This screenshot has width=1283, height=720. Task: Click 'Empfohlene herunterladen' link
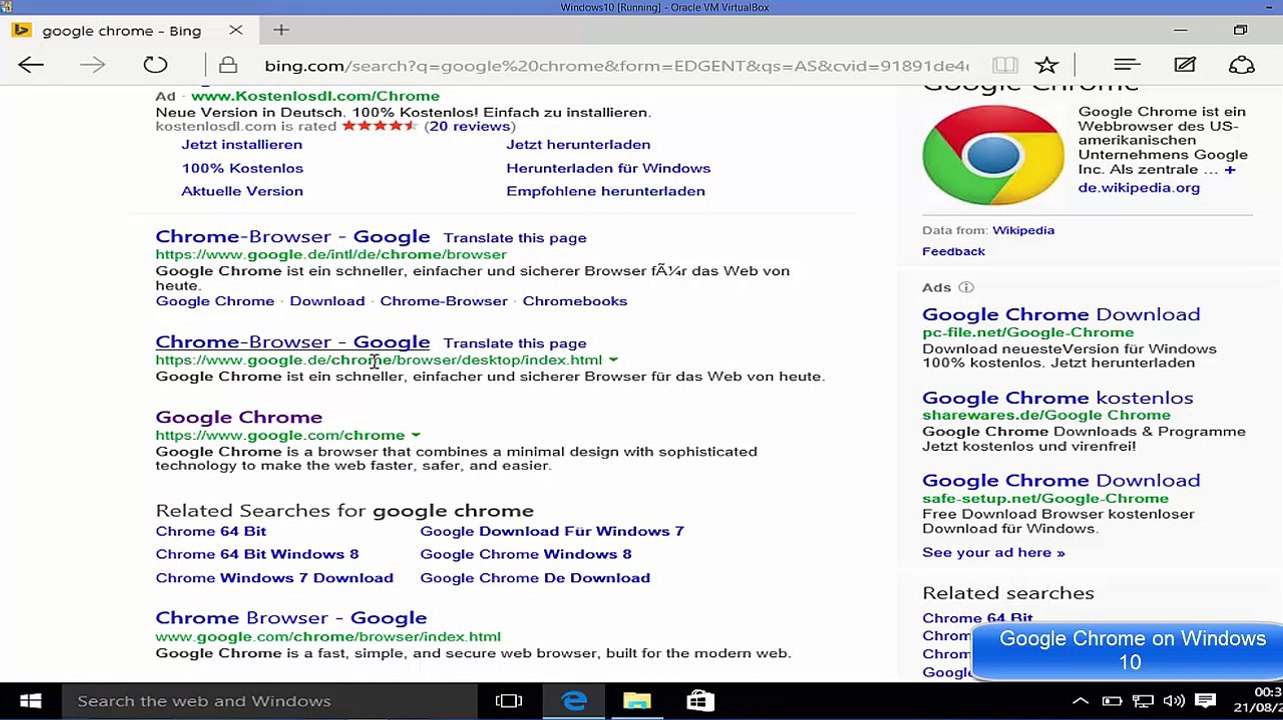click(x=605, y=191)
